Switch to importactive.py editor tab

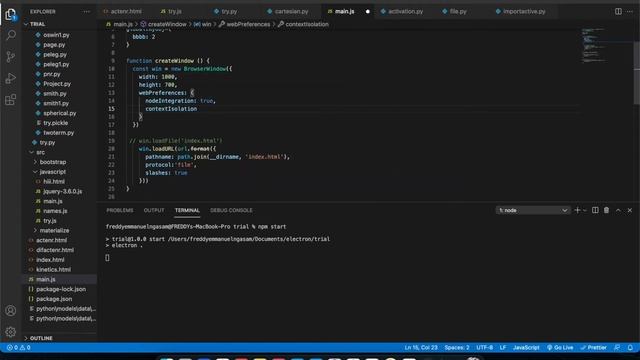pyautogui.click(x=524, y=11)
